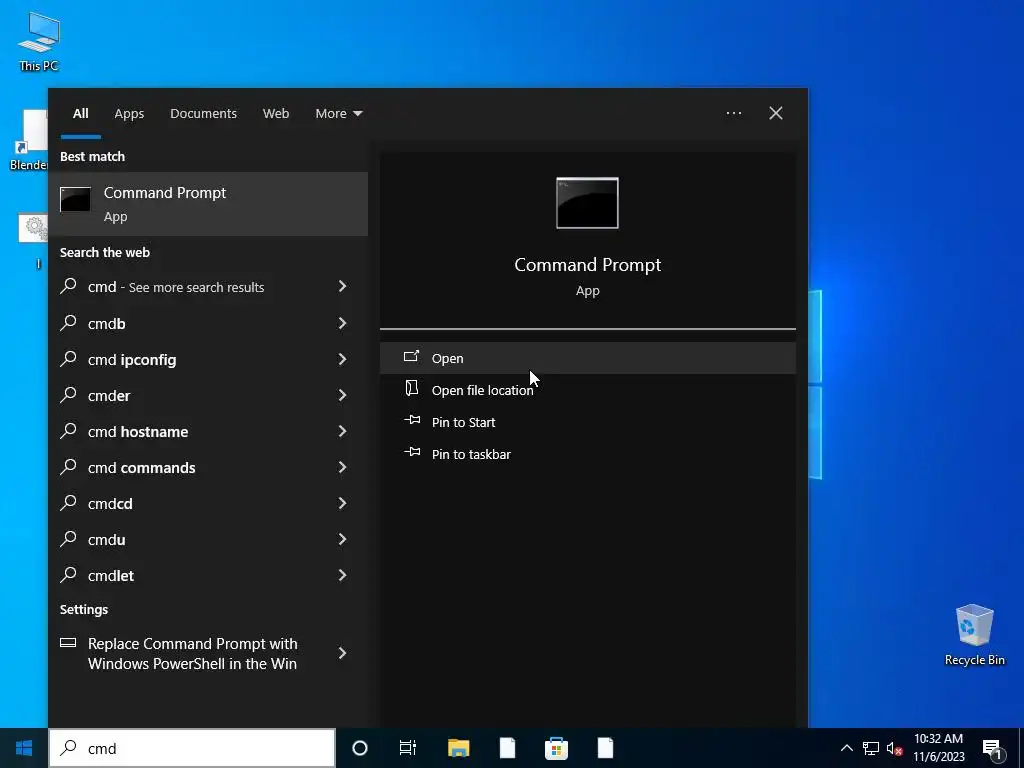The image size is (1024, 768).
Task: Expand the arrow next to 'cmd hostname'
Action: [x=342, y=430]
